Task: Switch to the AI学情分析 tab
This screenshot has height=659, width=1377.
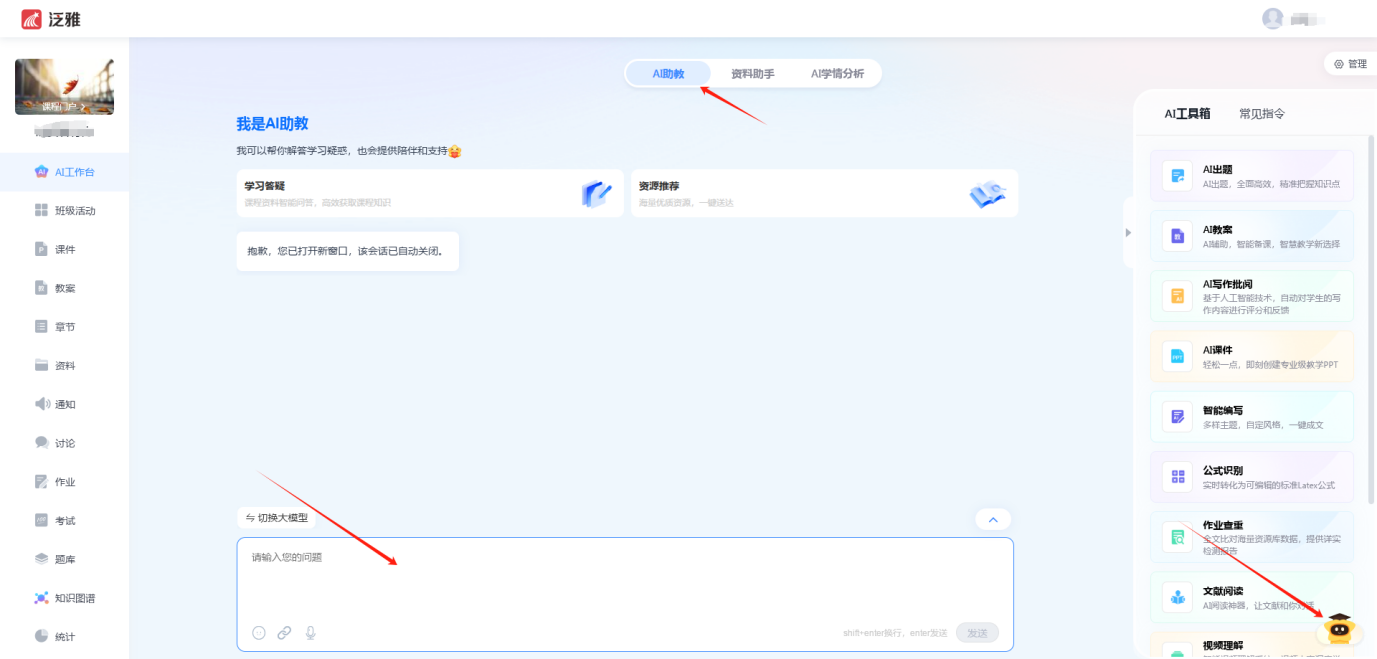Action: 837,74
